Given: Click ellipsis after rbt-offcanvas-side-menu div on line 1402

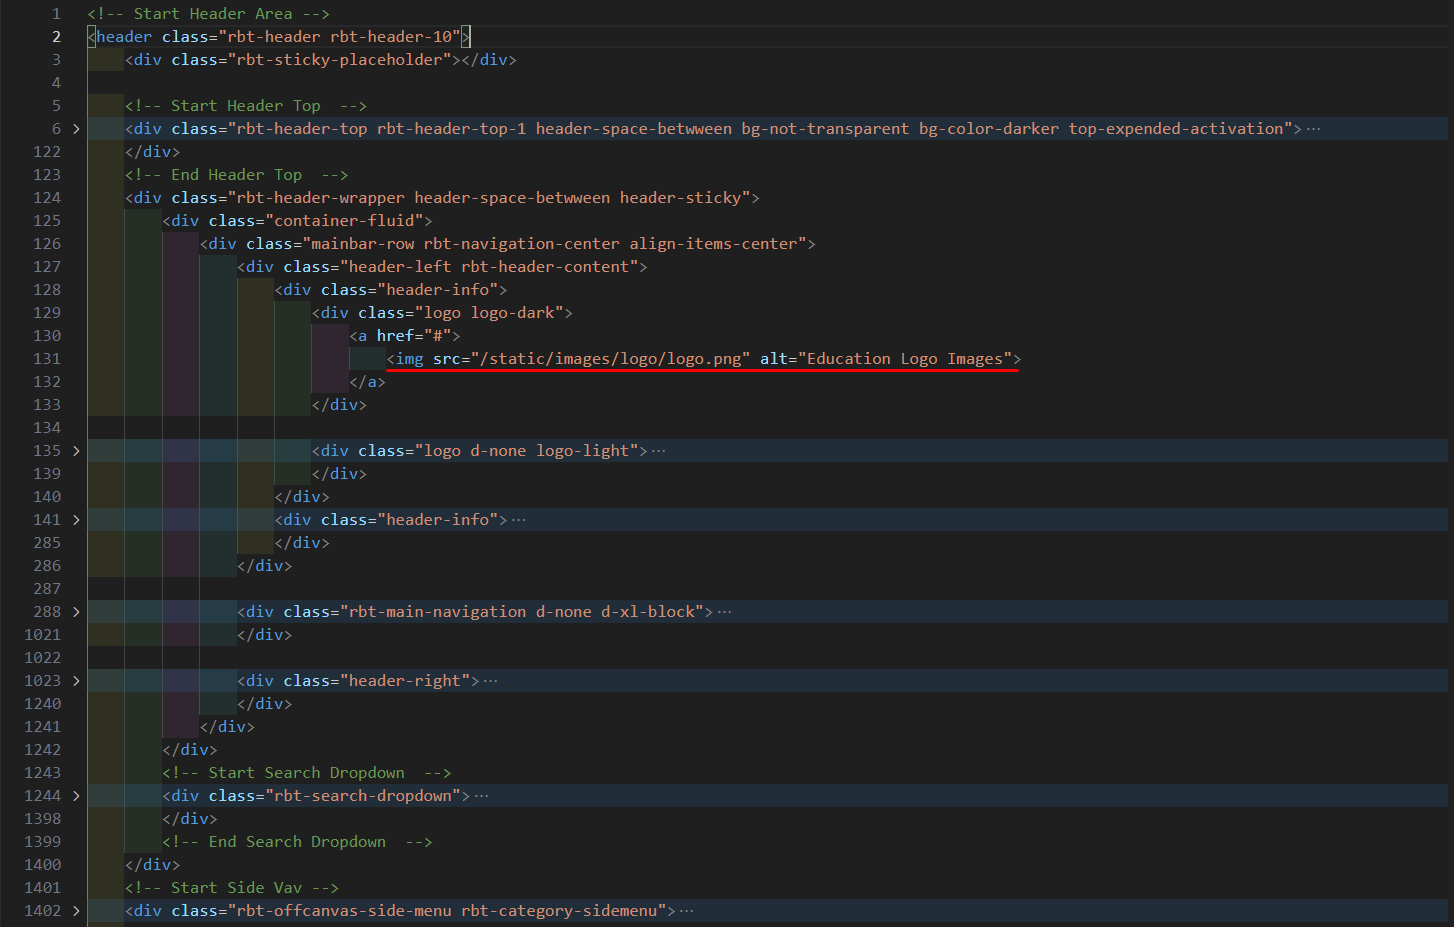Looking at the screenshot, I should pyautogui.click(x=686, y=911).
